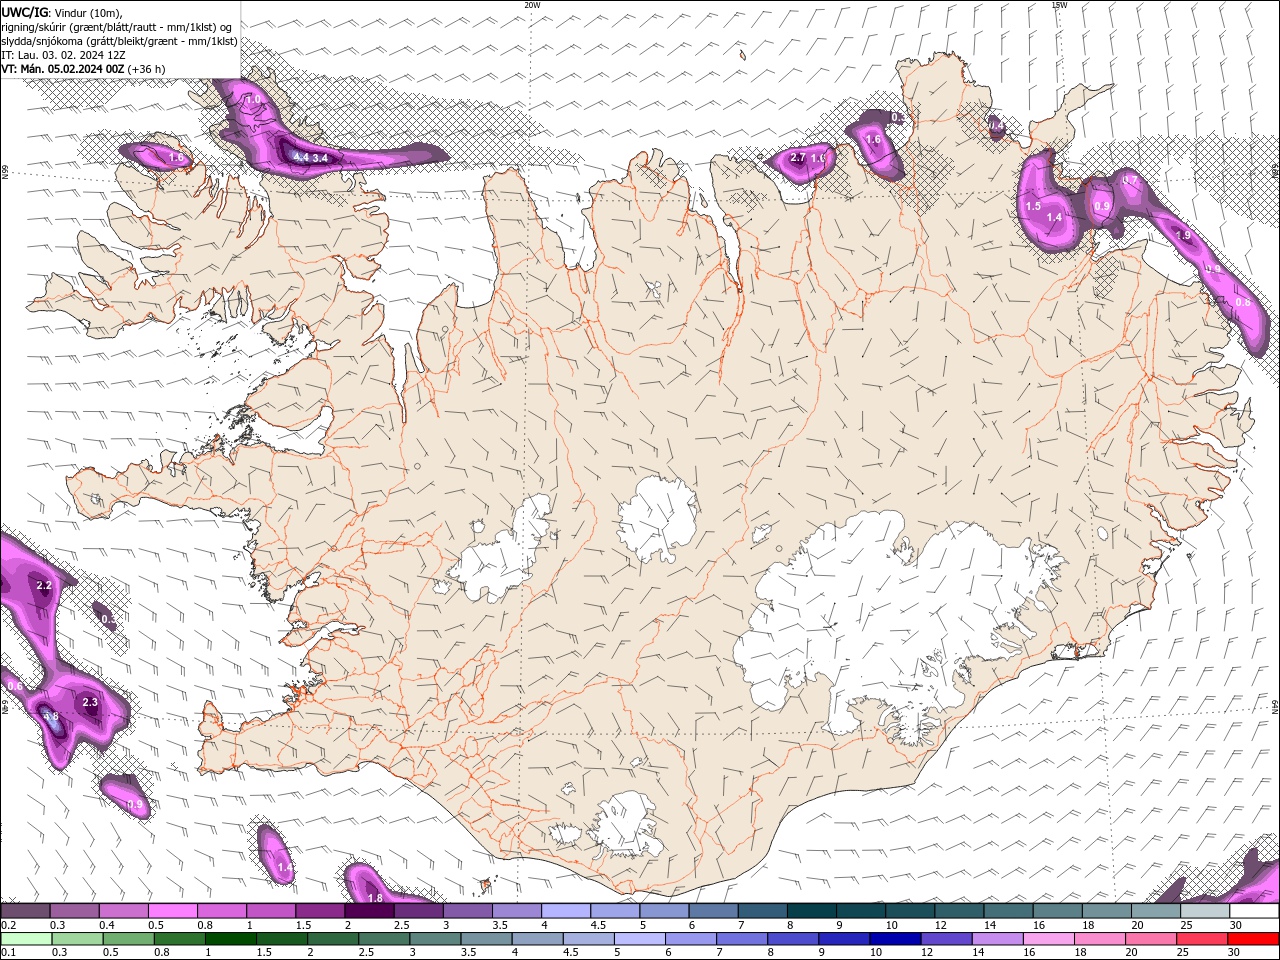Click the '2.2' precipitation value on the map

click(x=43, y=585)
